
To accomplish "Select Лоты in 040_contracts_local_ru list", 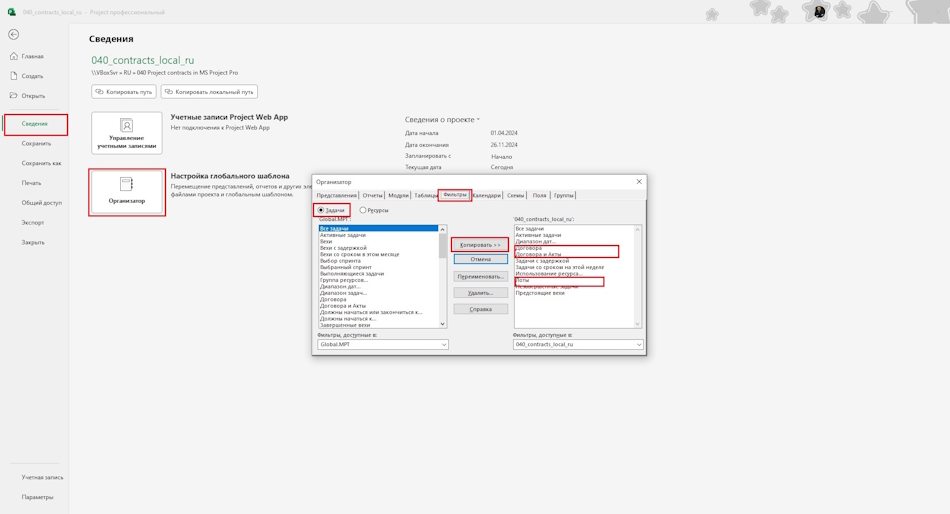I will pos(522,280).
